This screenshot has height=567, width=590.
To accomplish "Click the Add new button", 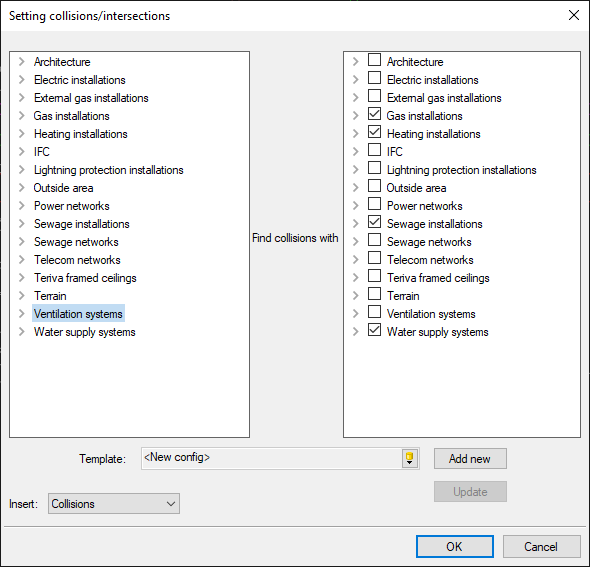I will coord(470,459).
